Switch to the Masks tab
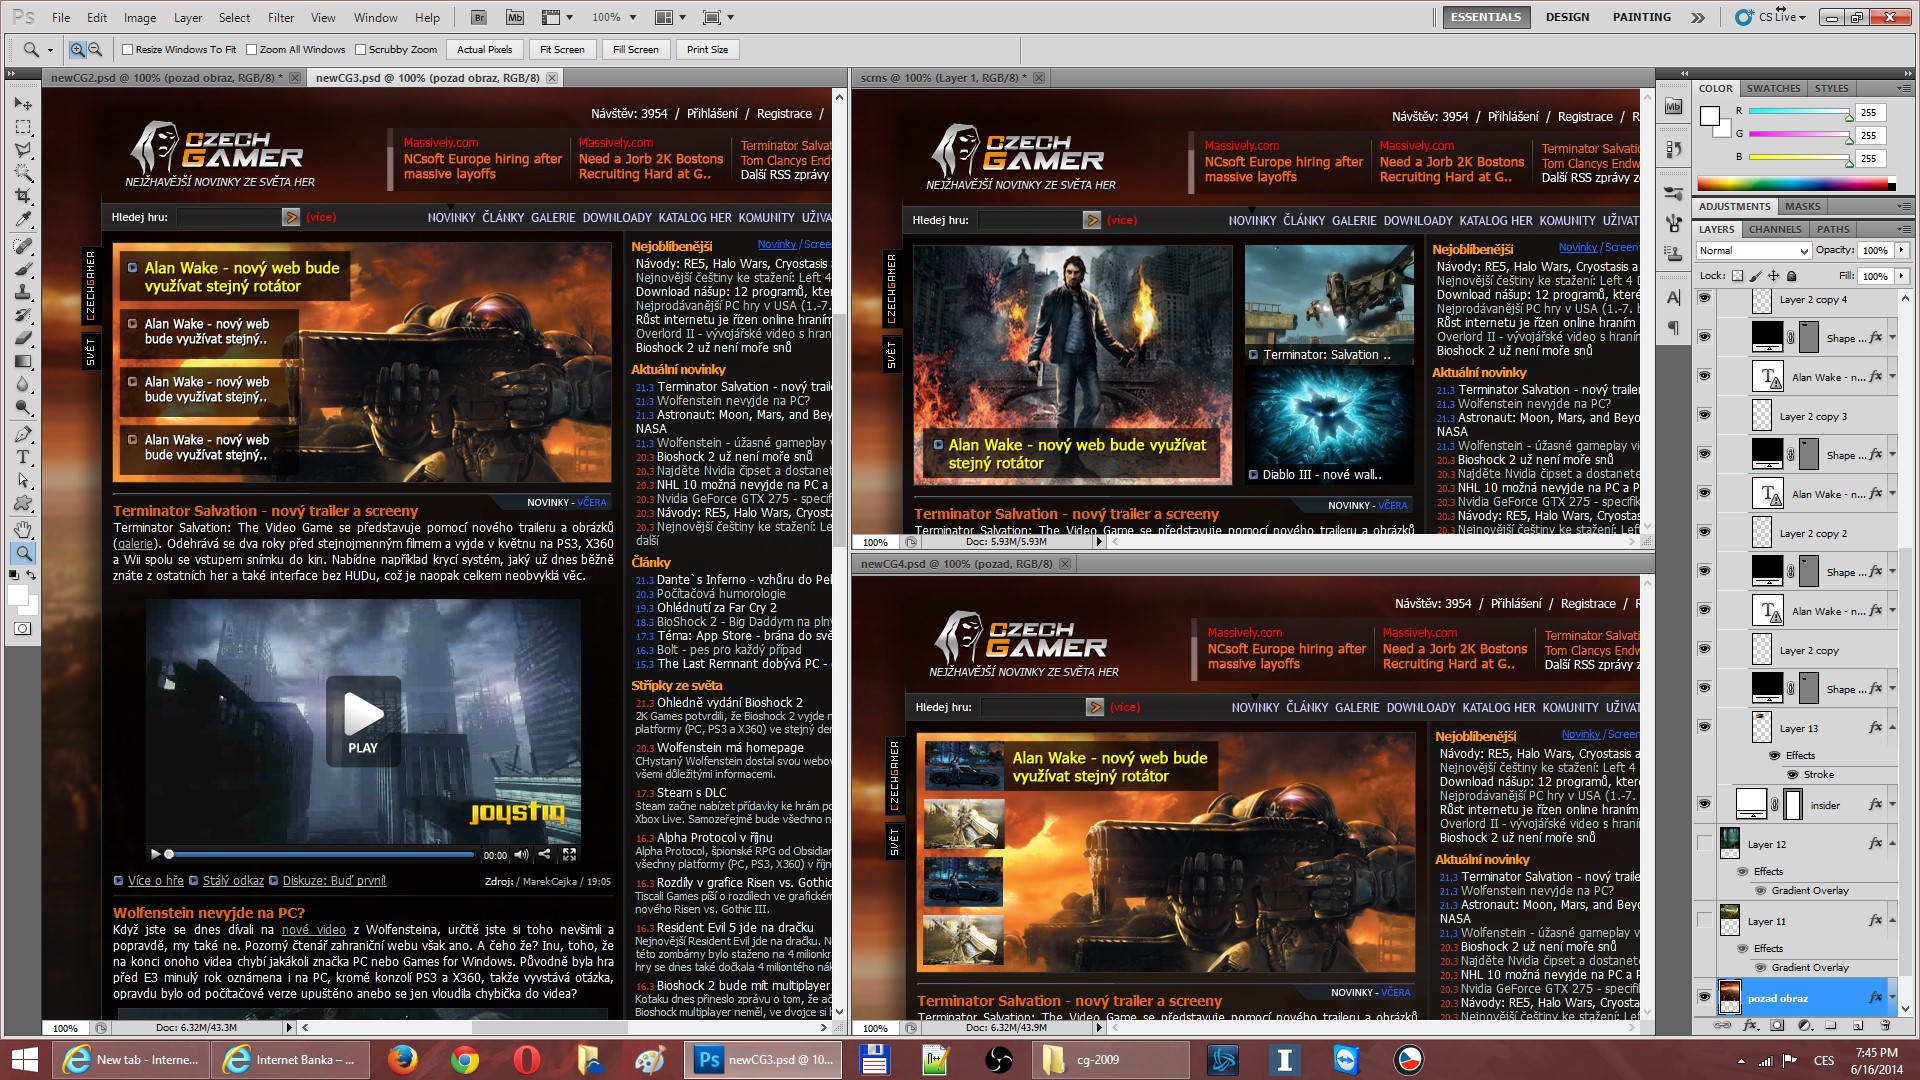The image size is (1920, 1080). (1802, 206)
